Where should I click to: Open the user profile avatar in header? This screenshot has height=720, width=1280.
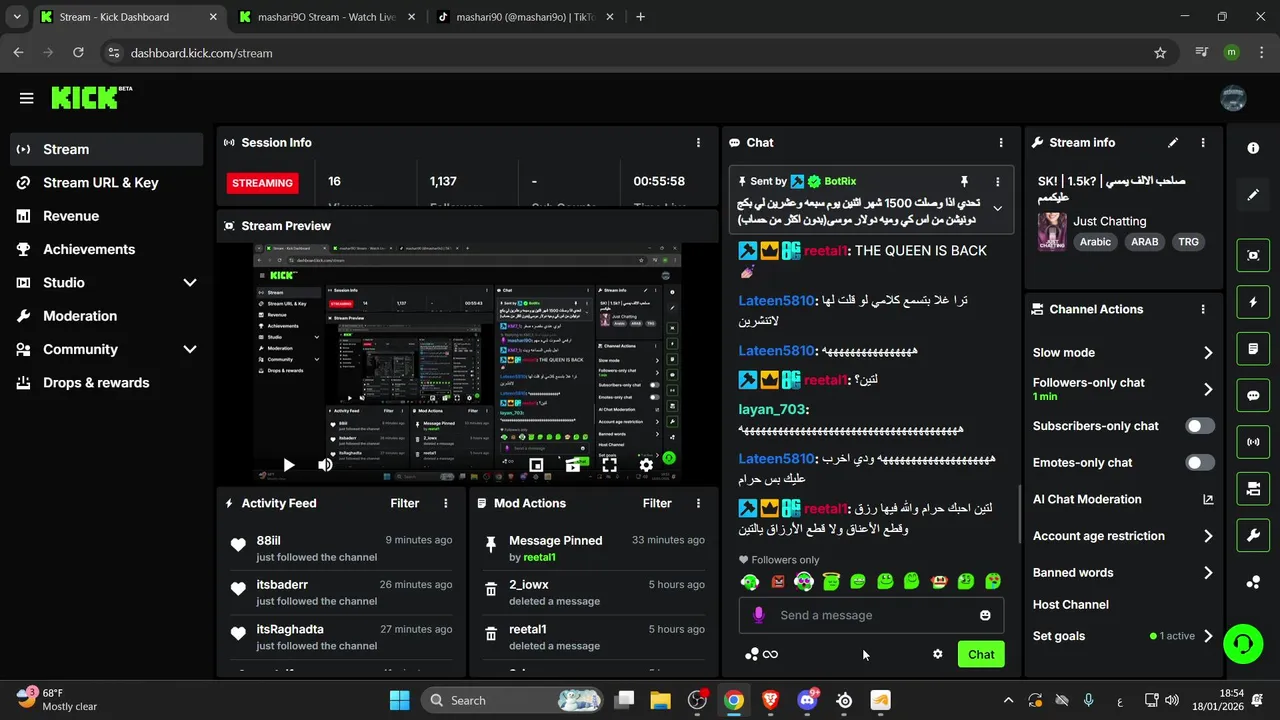point(1233,98)
